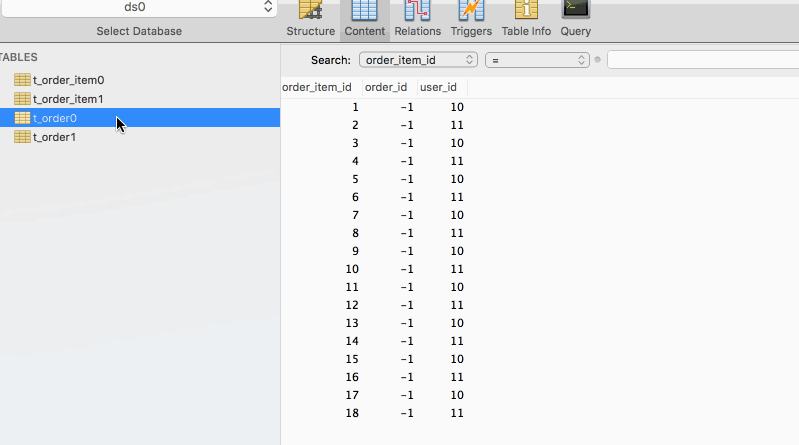Screen dimensions: 799x445
Task: Open the order_item_id search field dropdown
Action: [418, 60]
